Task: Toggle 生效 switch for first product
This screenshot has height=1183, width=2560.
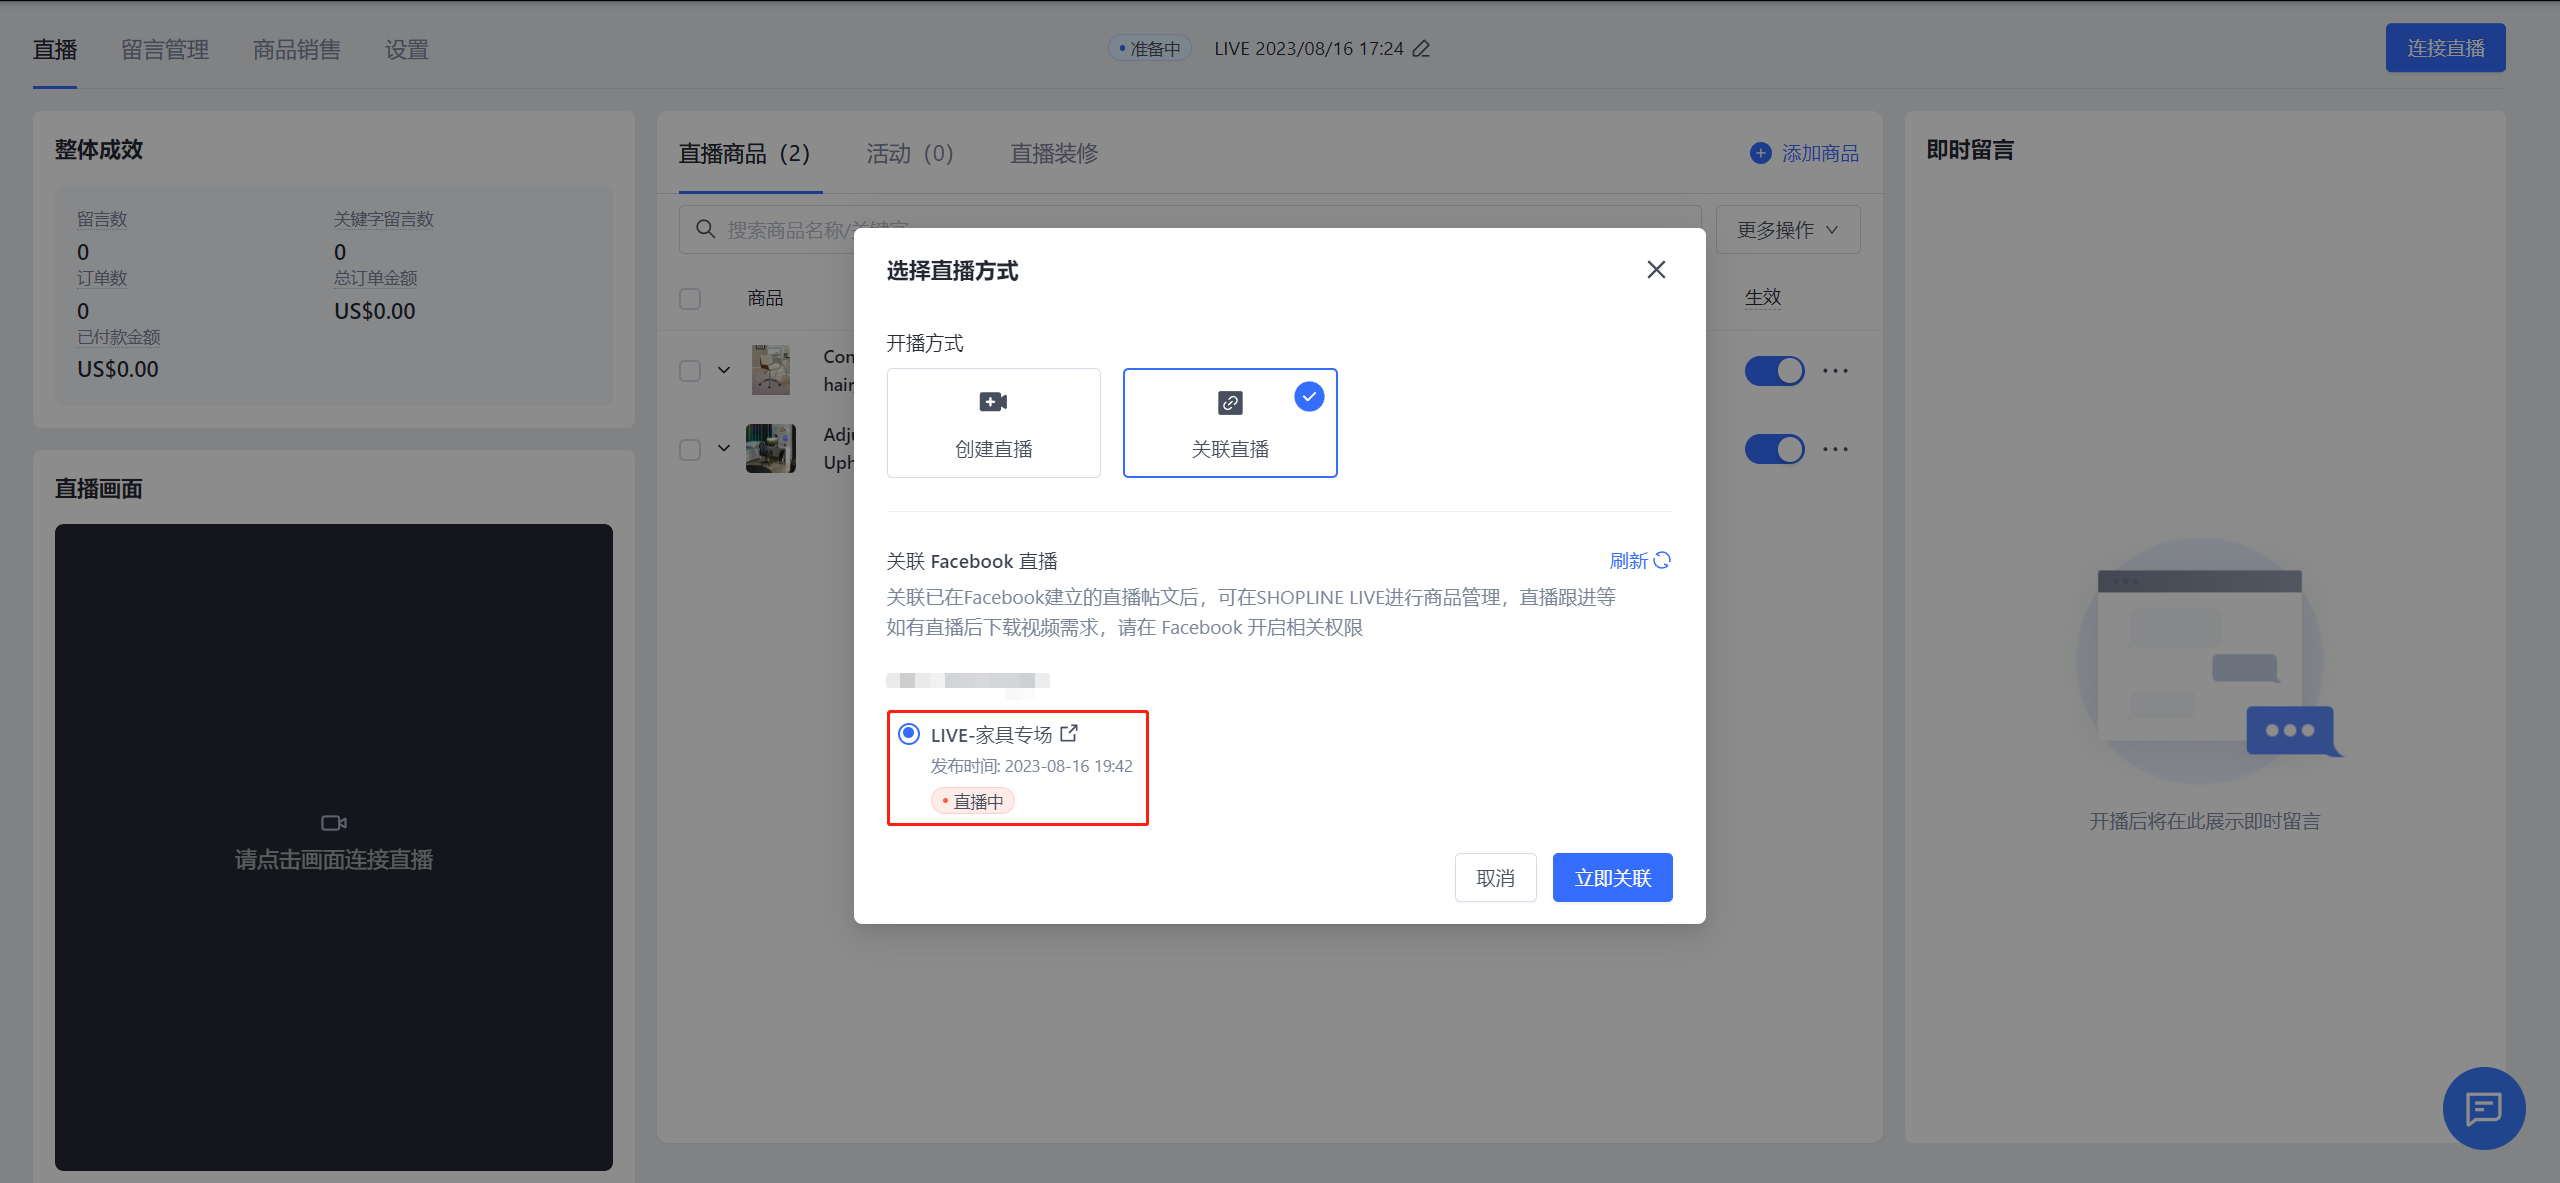Action: (x=1775, y=371)
